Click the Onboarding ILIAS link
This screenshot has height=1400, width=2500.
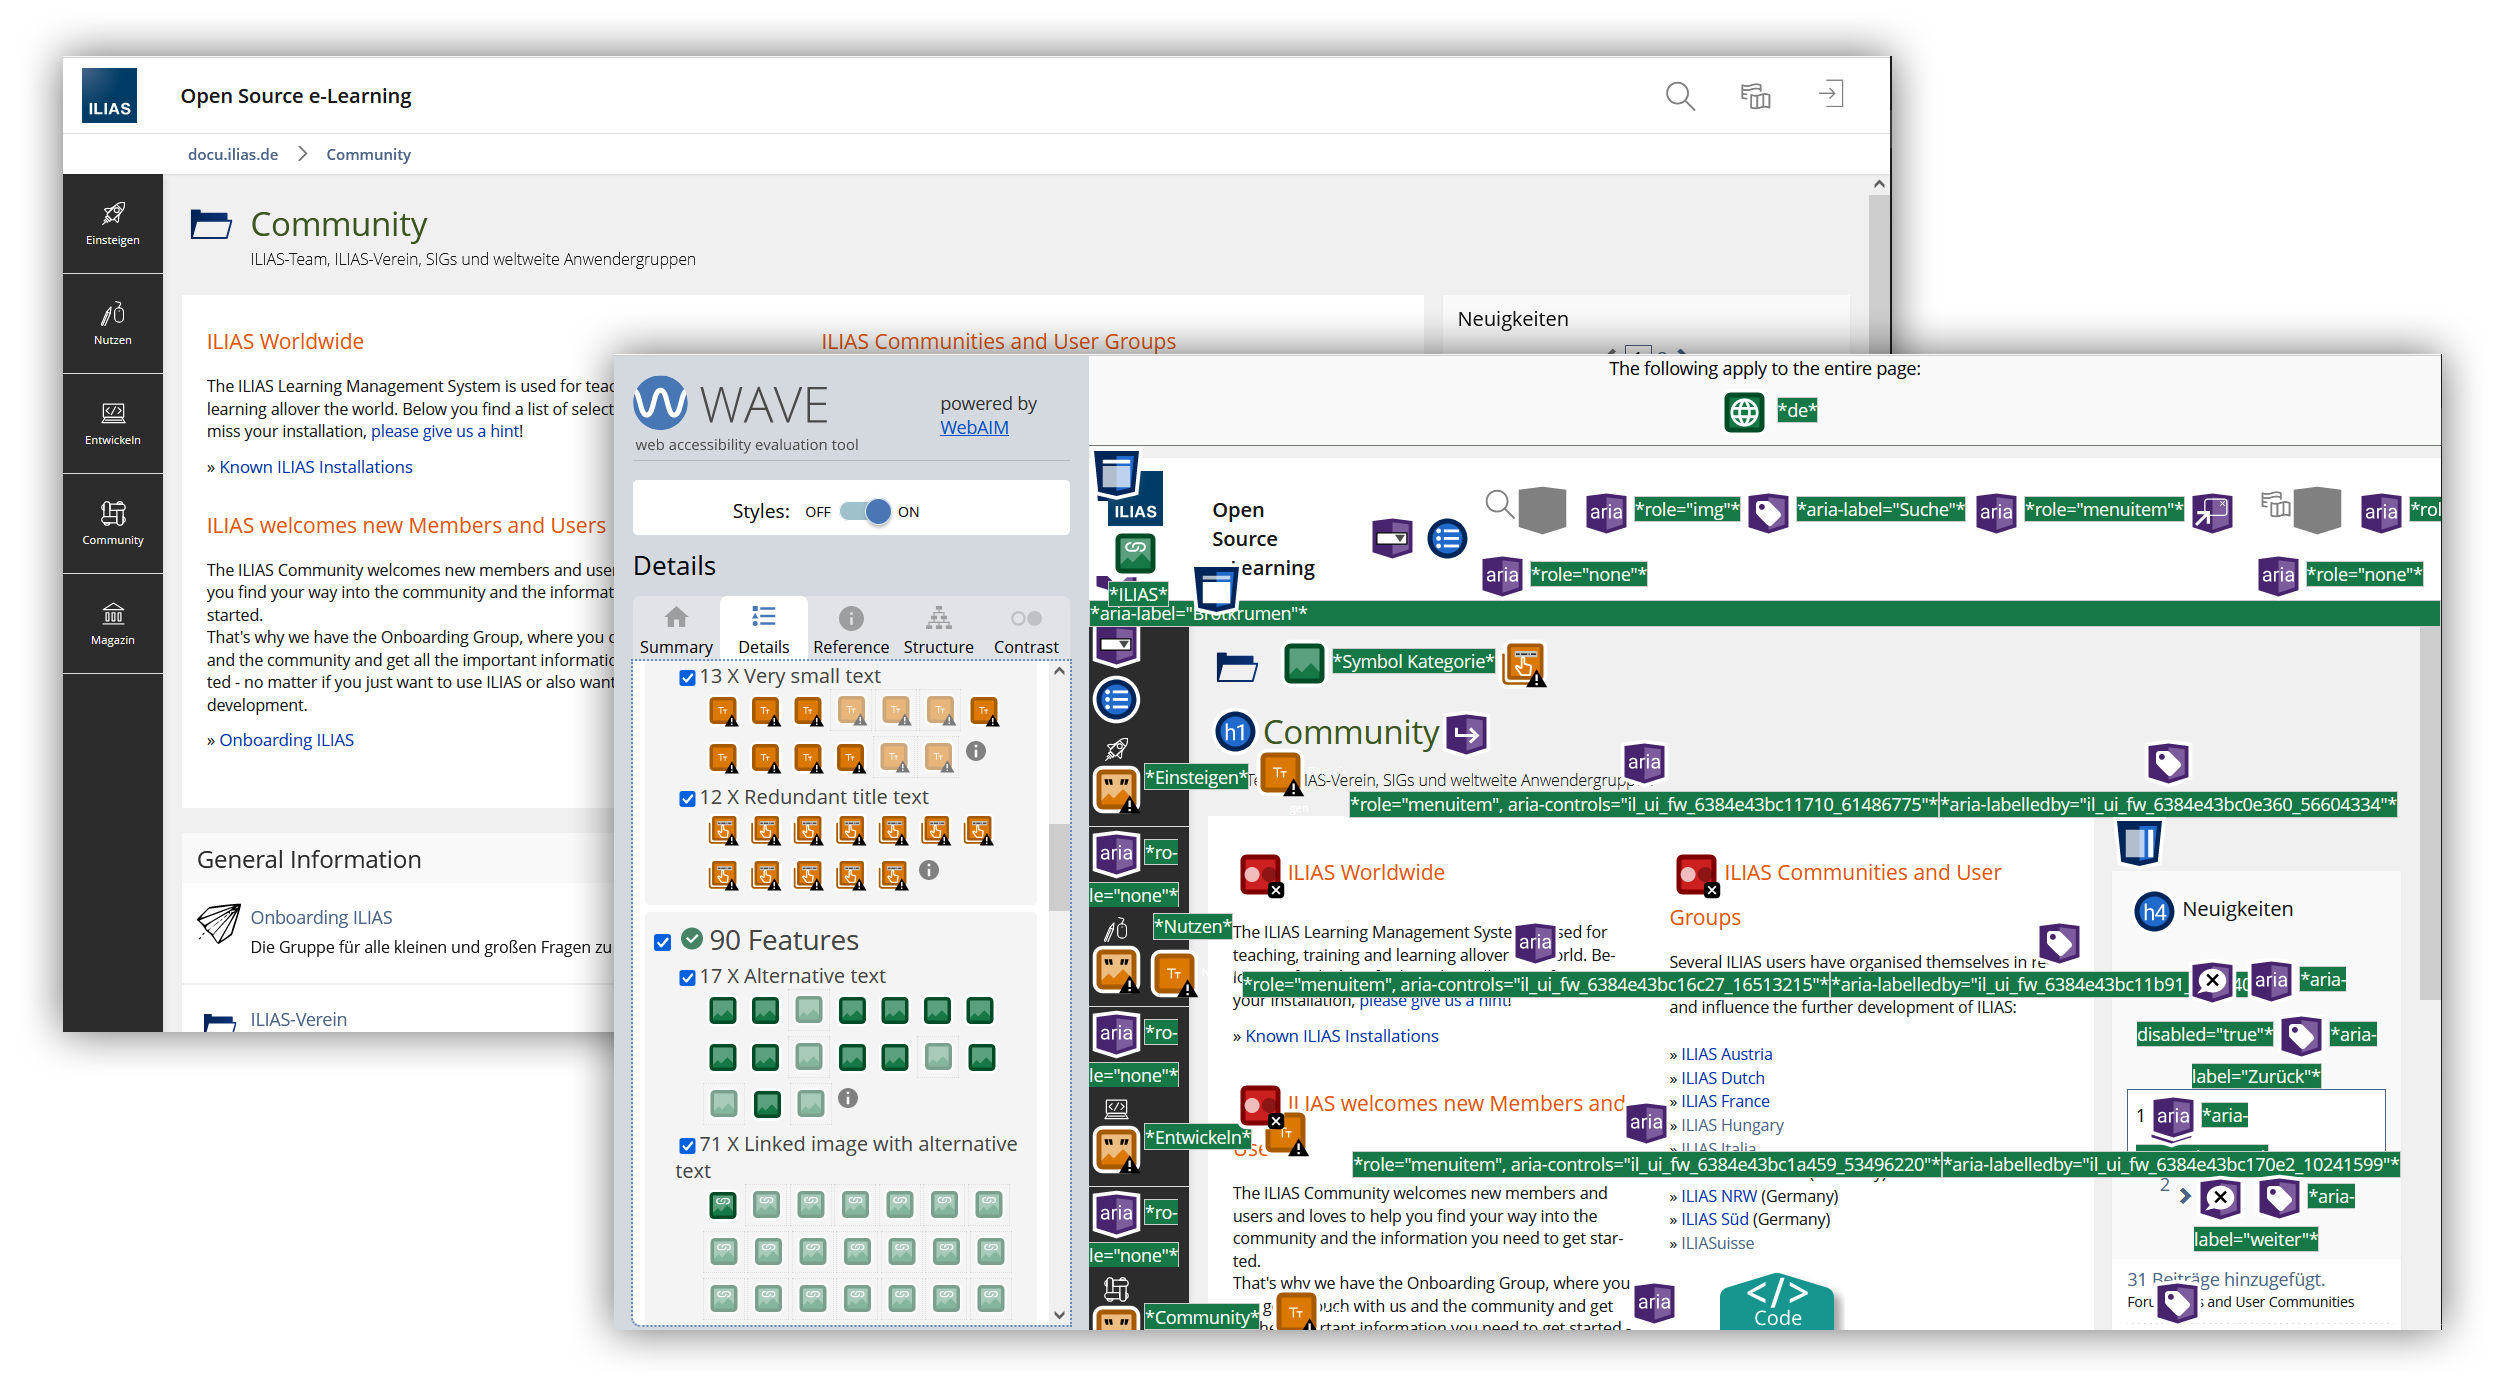[321, 916]
